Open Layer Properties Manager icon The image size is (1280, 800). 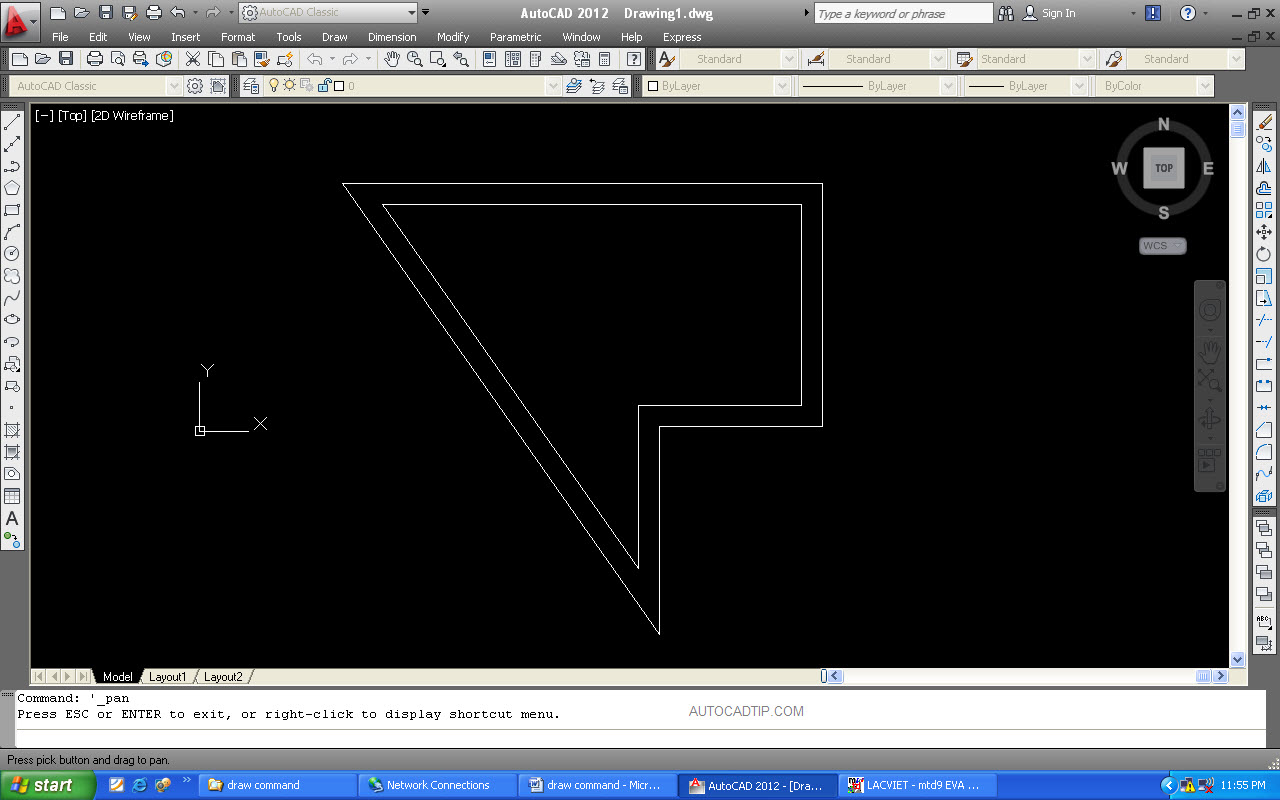[251, 86]
